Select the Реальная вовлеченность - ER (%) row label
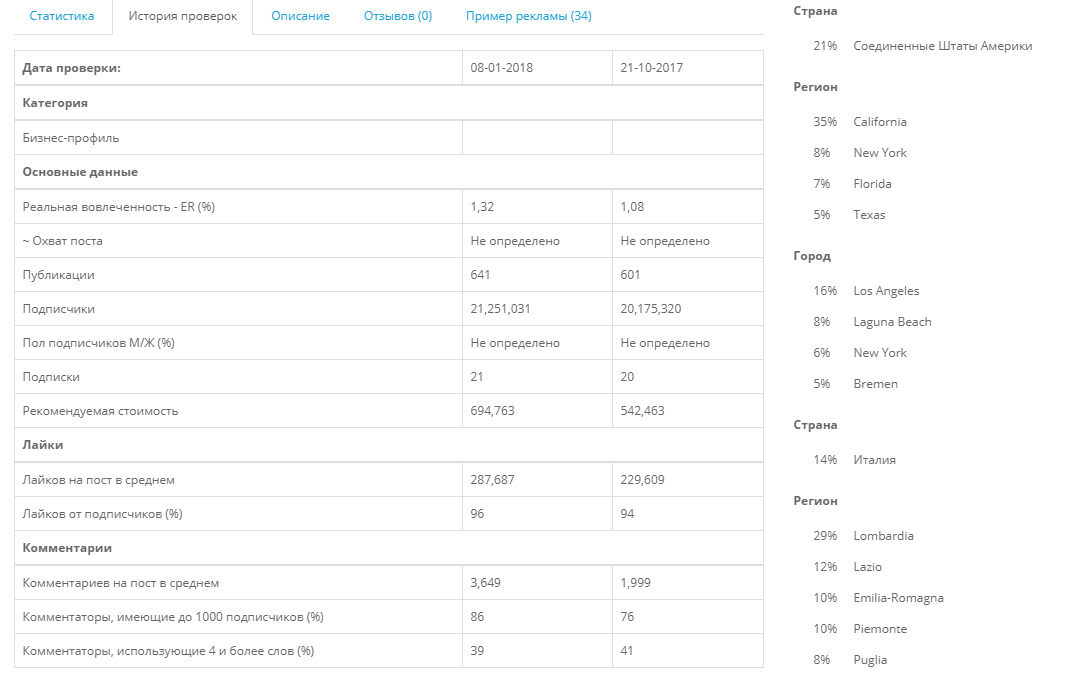Viewport: 1065px width, 677px height. click(119, 207)
